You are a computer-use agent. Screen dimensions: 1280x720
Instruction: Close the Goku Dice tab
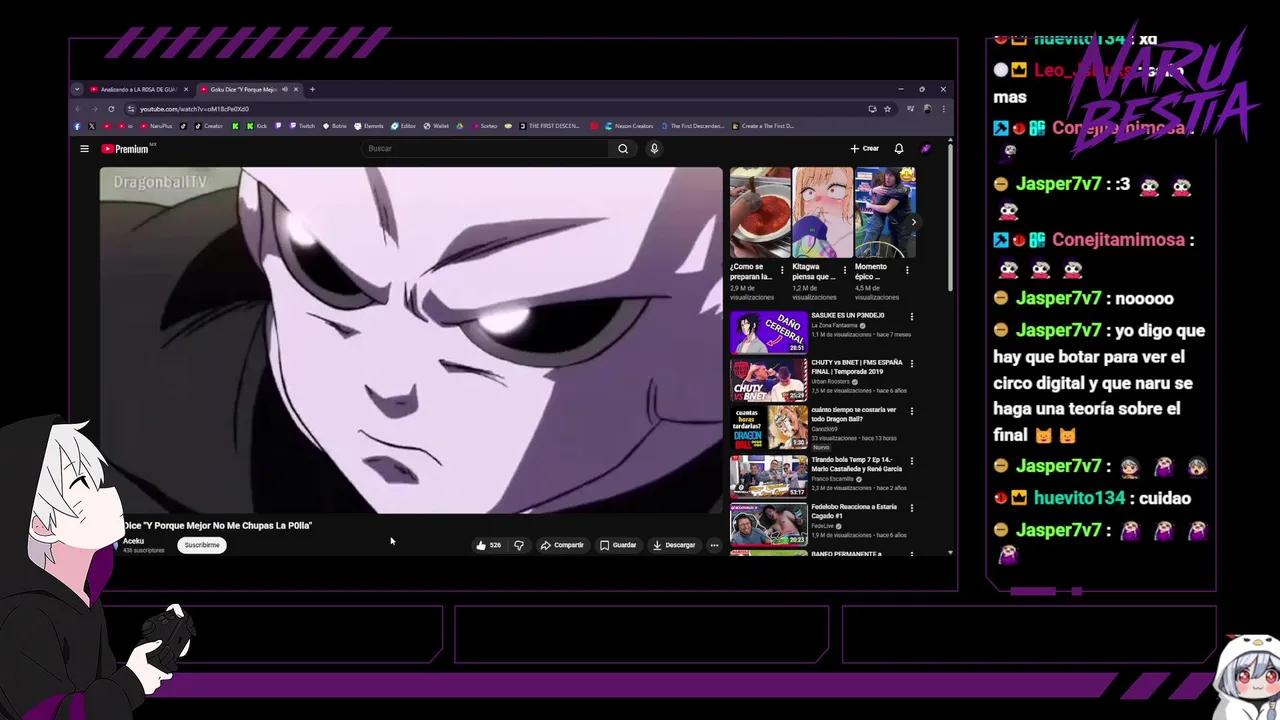[296, 89]
